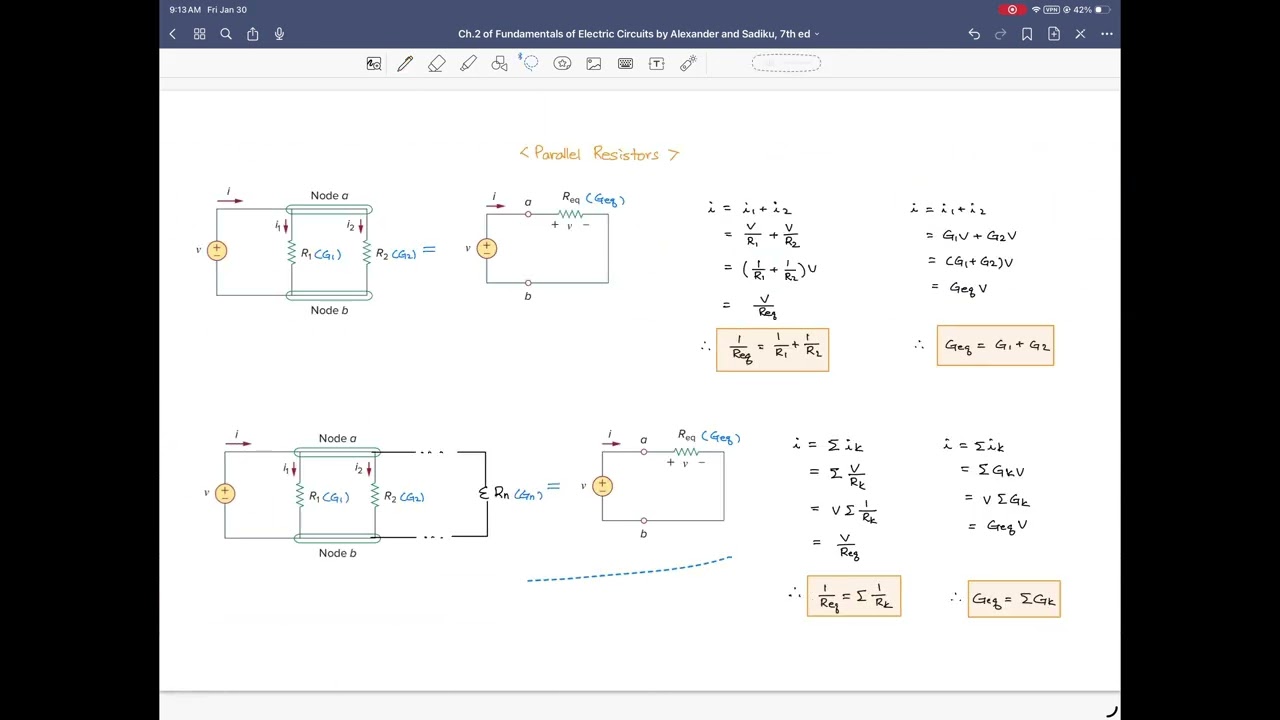Select the text box tool
The image size is (1280, 720).
pyautogui.click(x=657, y=63)
